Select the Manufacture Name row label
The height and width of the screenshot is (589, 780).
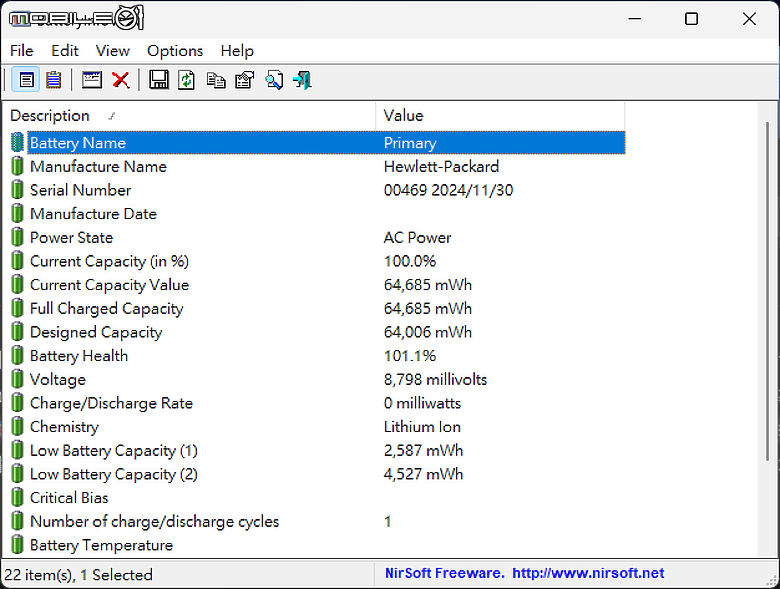point(98,166)
